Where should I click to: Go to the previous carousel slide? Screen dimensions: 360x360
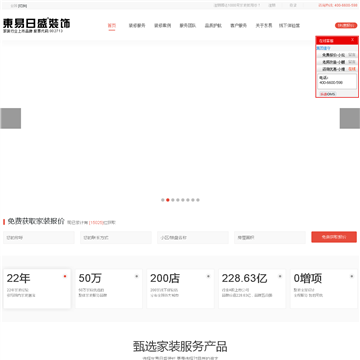(x=10, y=118)
